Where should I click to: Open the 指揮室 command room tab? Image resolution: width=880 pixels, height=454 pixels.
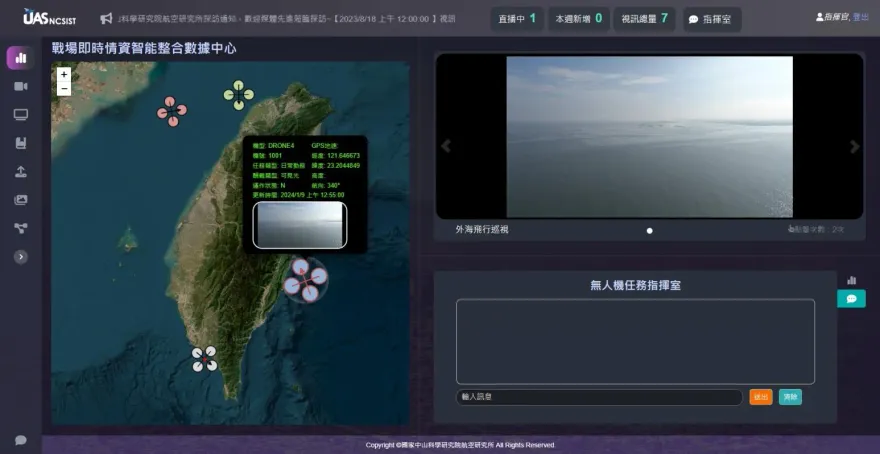pyautogui.click(x=712, y=19)
